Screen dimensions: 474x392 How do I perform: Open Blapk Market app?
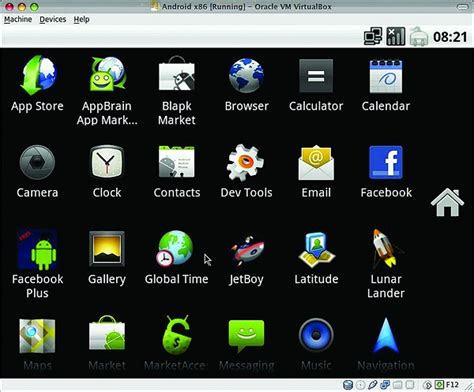(x=177, y=91)
